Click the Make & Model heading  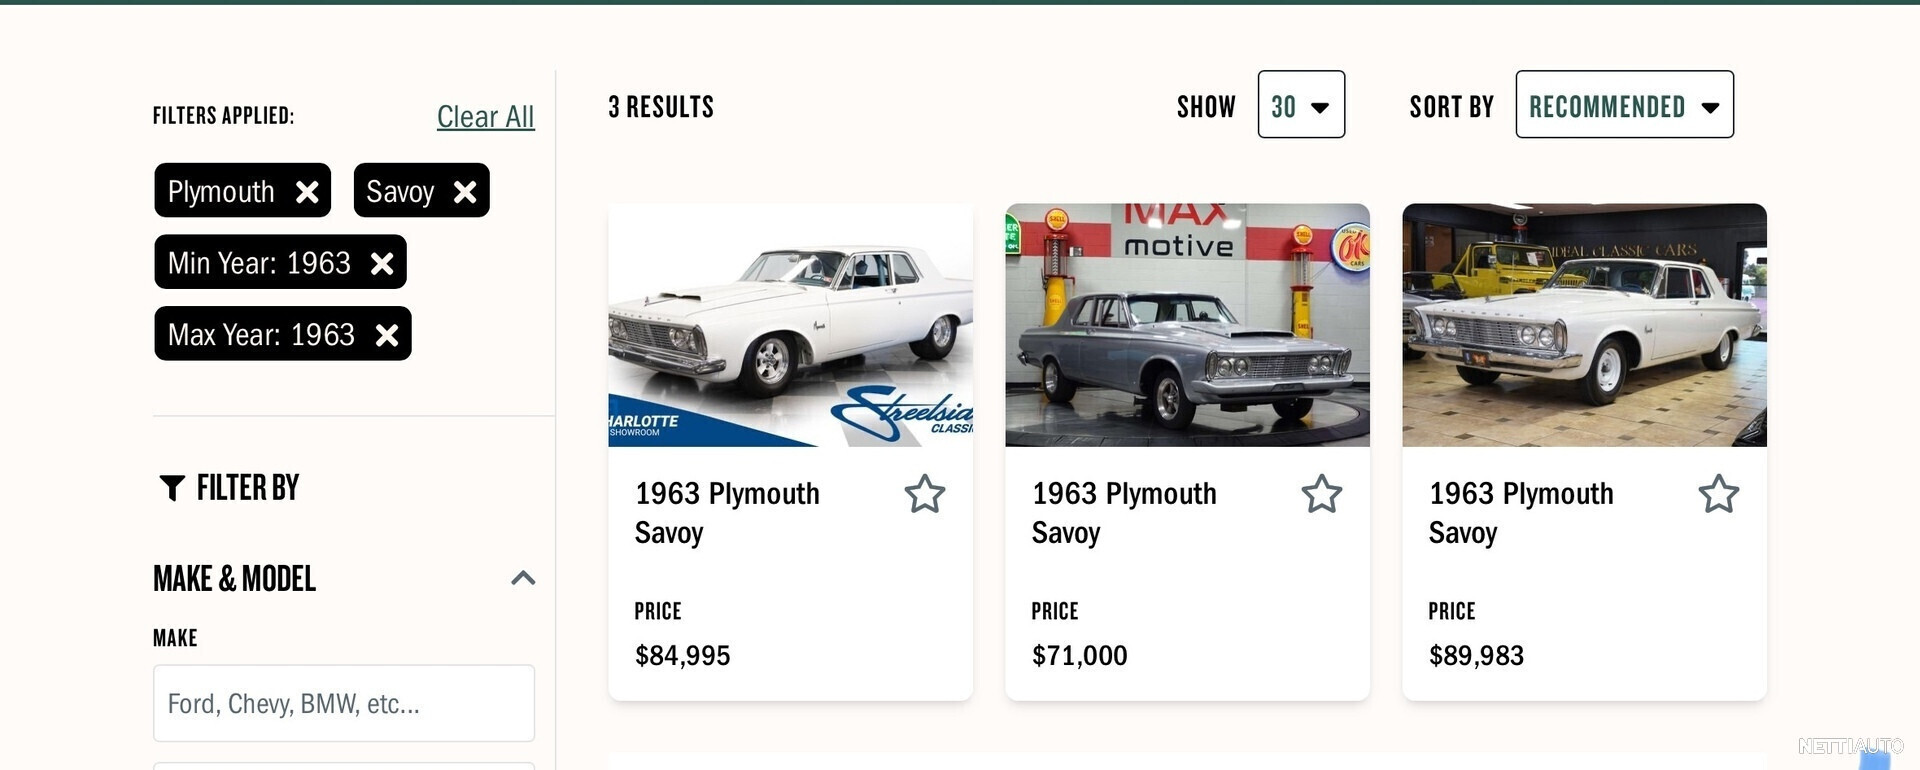(x=234, y=579)
